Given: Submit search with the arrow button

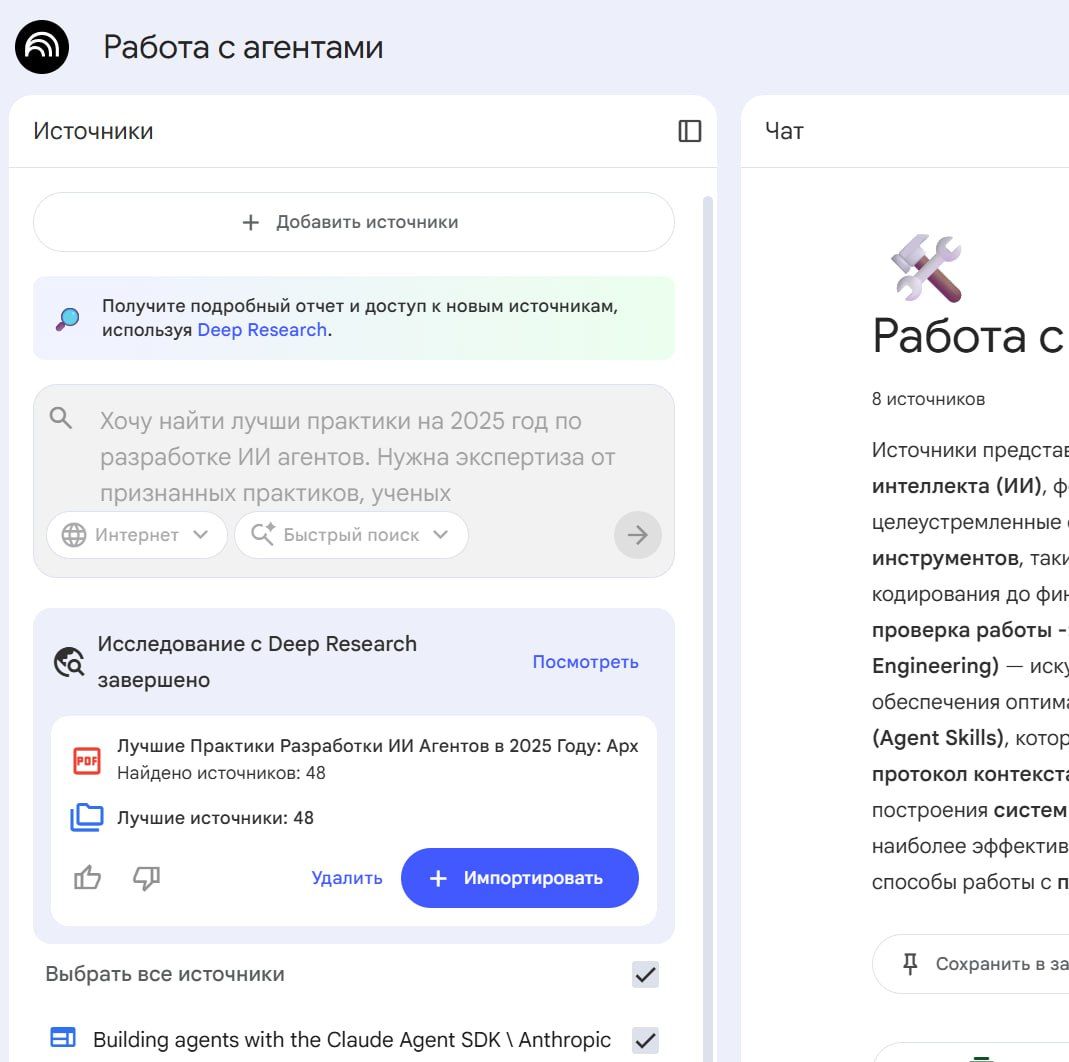Looking at the screenshot, I should click(x=637, y=535).
